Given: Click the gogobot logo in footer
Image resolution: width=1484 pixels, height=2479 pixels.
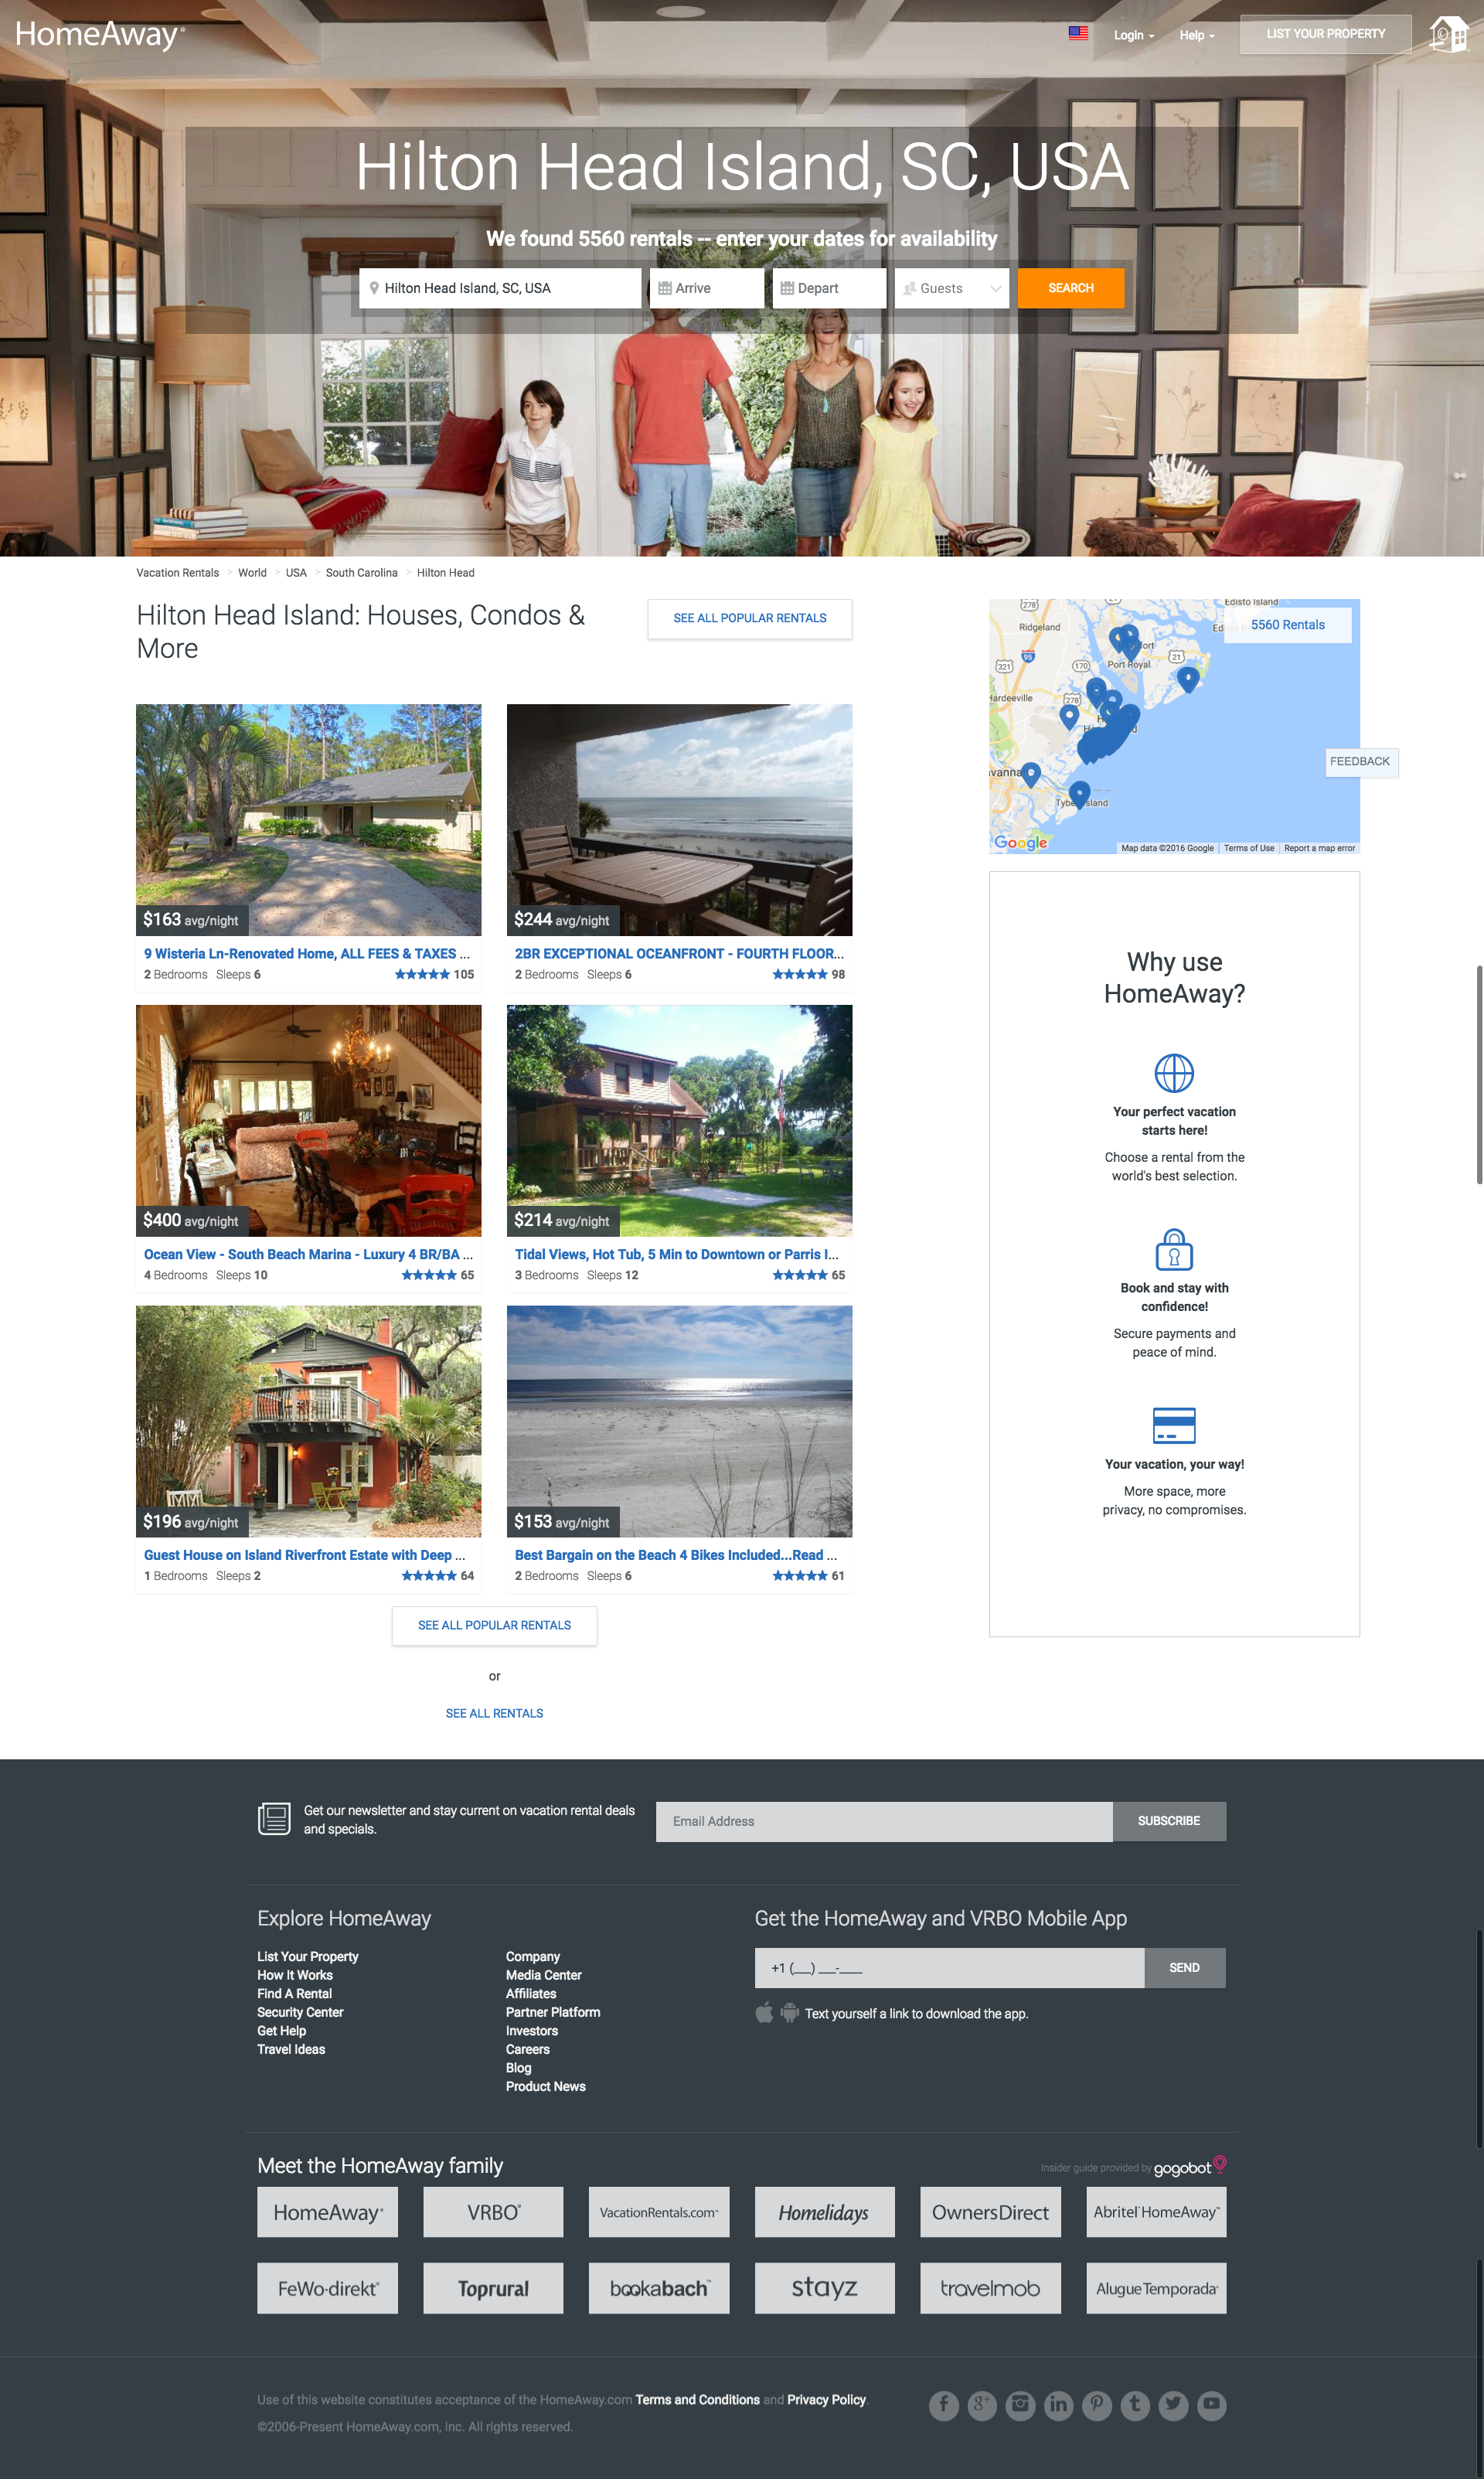Looking at the screenshot, I should (1189, 2166).
